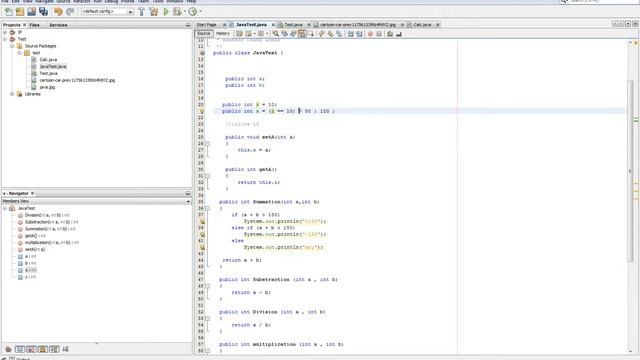Click the lightbulb hint on line 21
The width and height of the screenshot is (640, 360).
[202, 111]
